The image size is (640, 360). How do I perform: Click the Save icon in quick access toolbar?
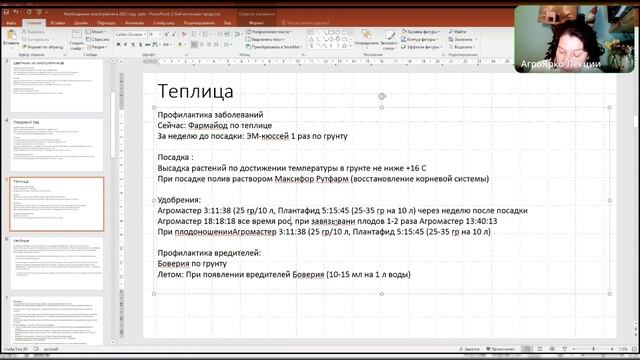coord(6,12)
